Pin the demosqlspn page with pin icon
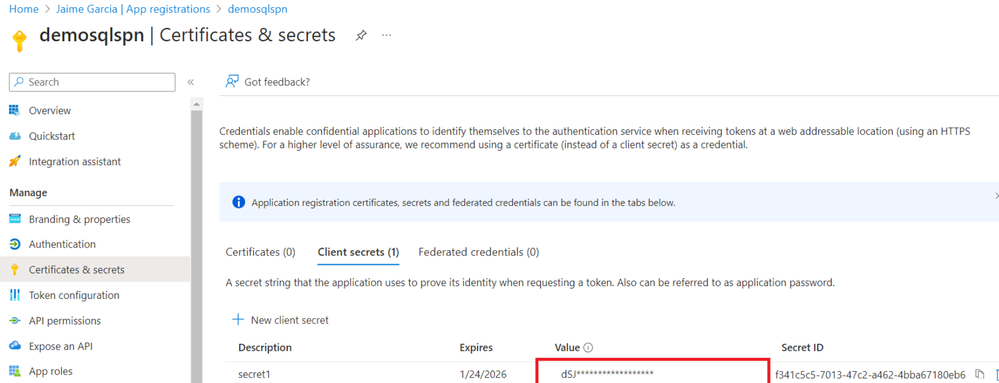 pos(361,36)
